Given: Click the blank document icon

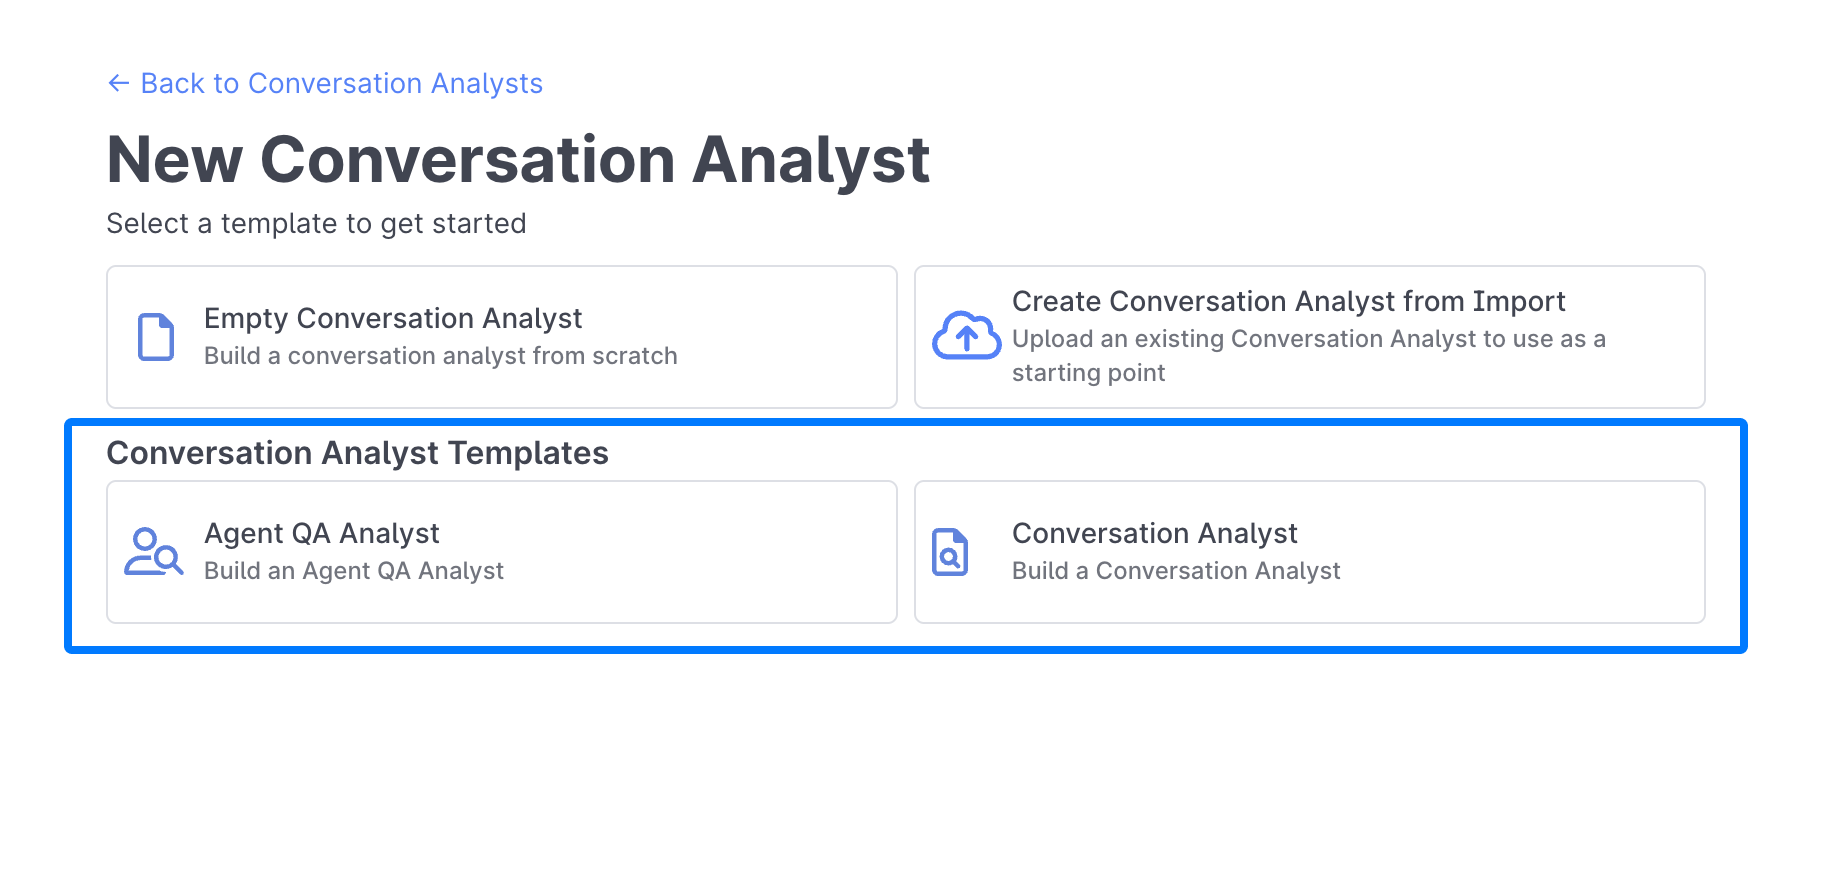Looking at the screenshot, I should (x=156, y=337).
